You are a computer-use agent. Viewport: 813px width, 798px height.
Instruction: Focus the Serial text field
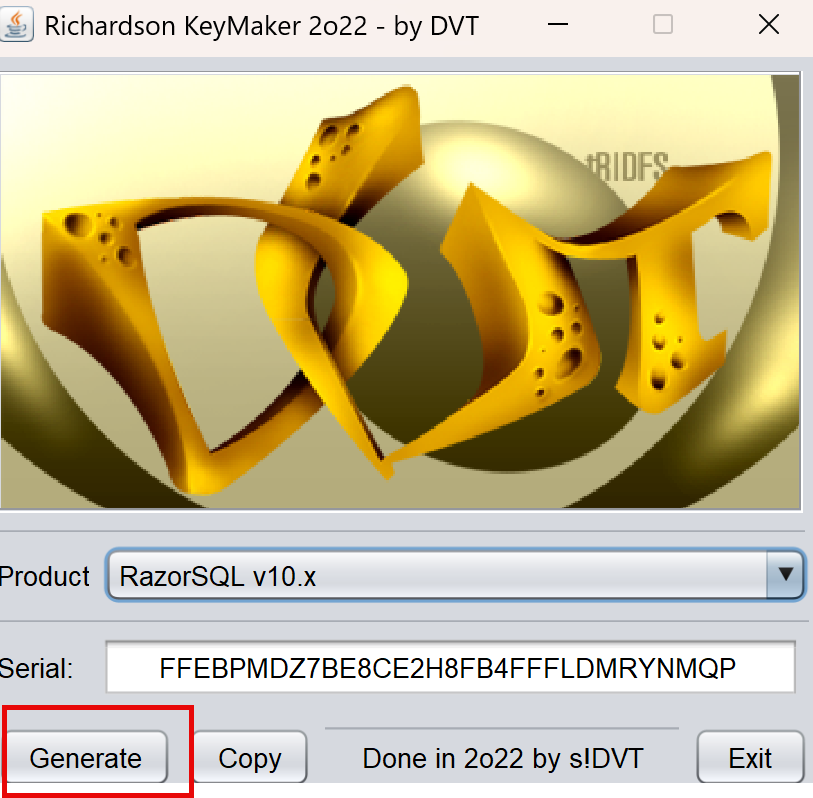(450, 668)
